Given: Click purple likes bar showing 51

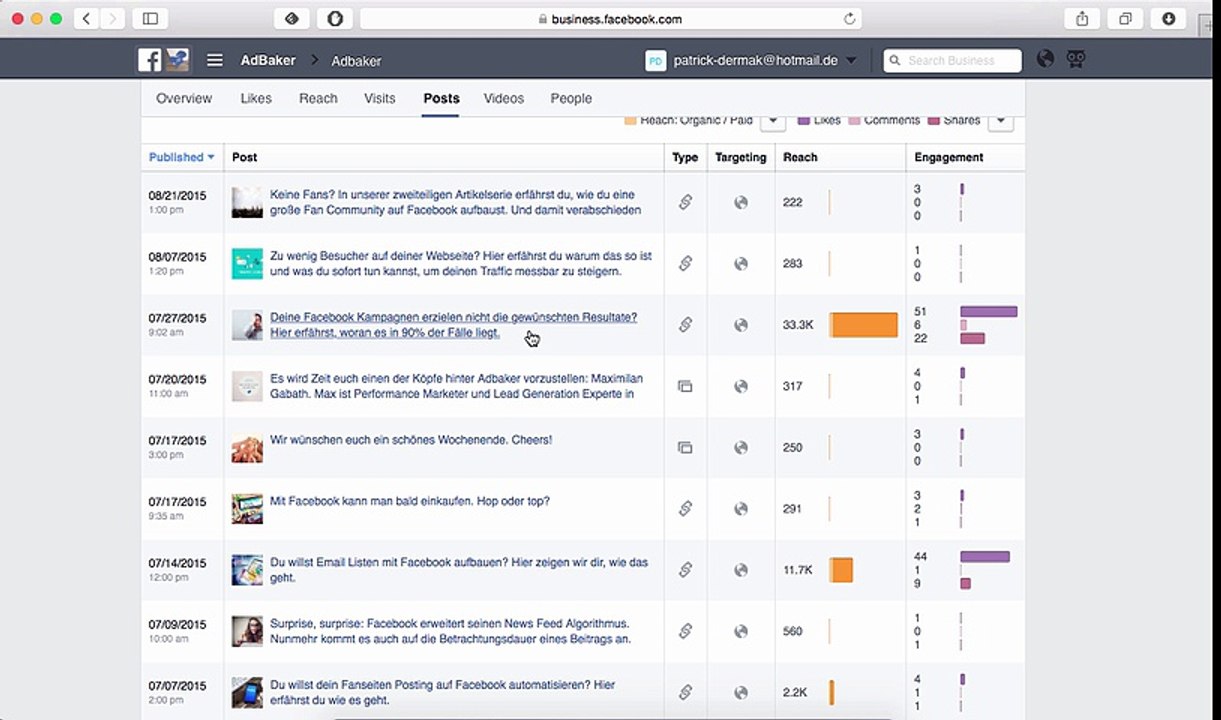Looking at the screenshot, I should tap(989, 312).
